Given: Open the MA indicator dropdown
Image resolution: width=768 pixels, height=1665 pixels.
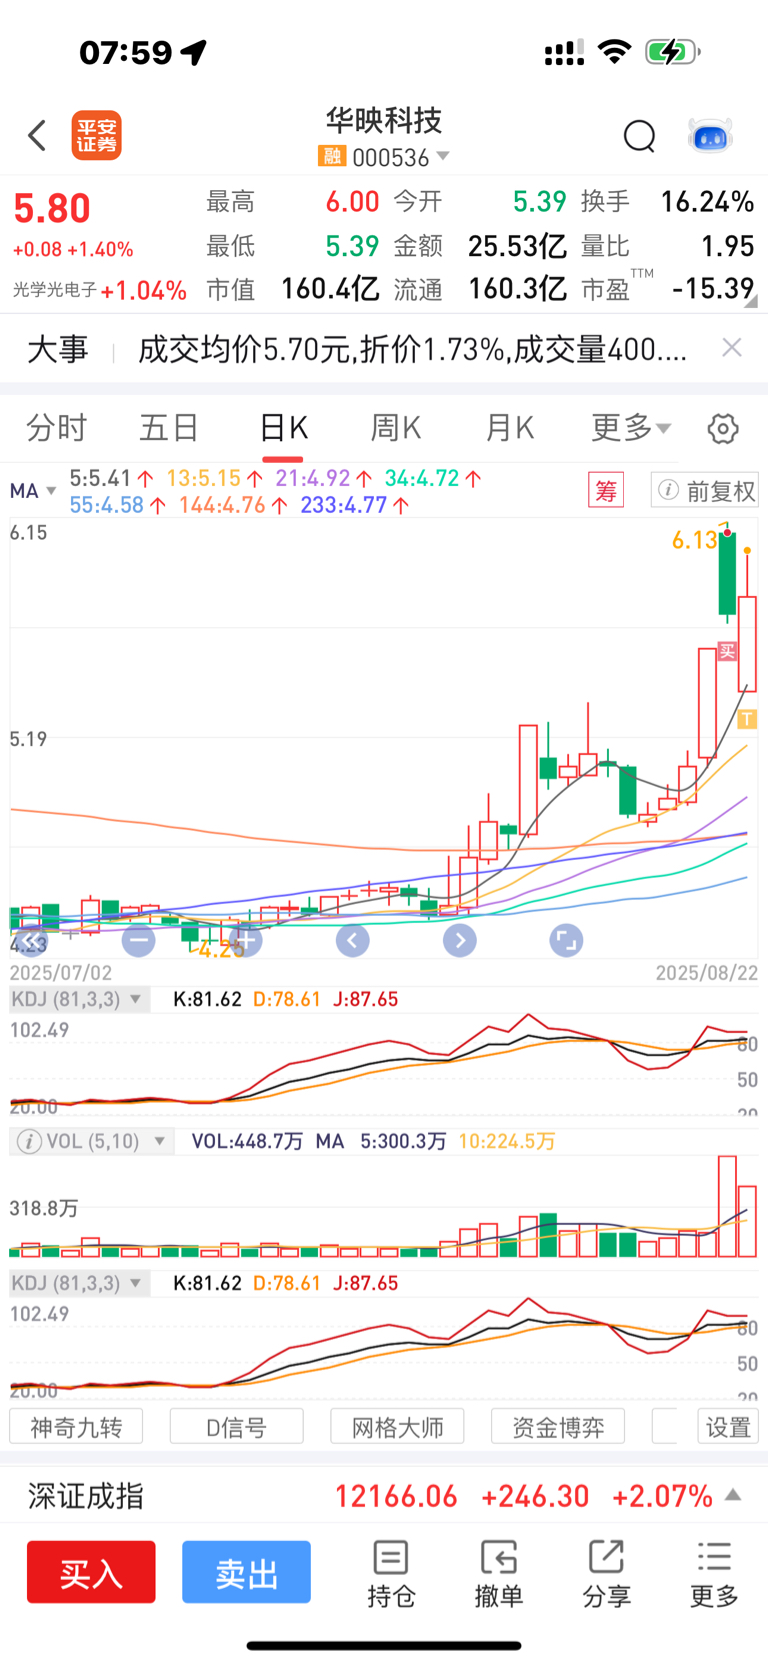Looking at the screenshot, I should (x=32, y=490).
